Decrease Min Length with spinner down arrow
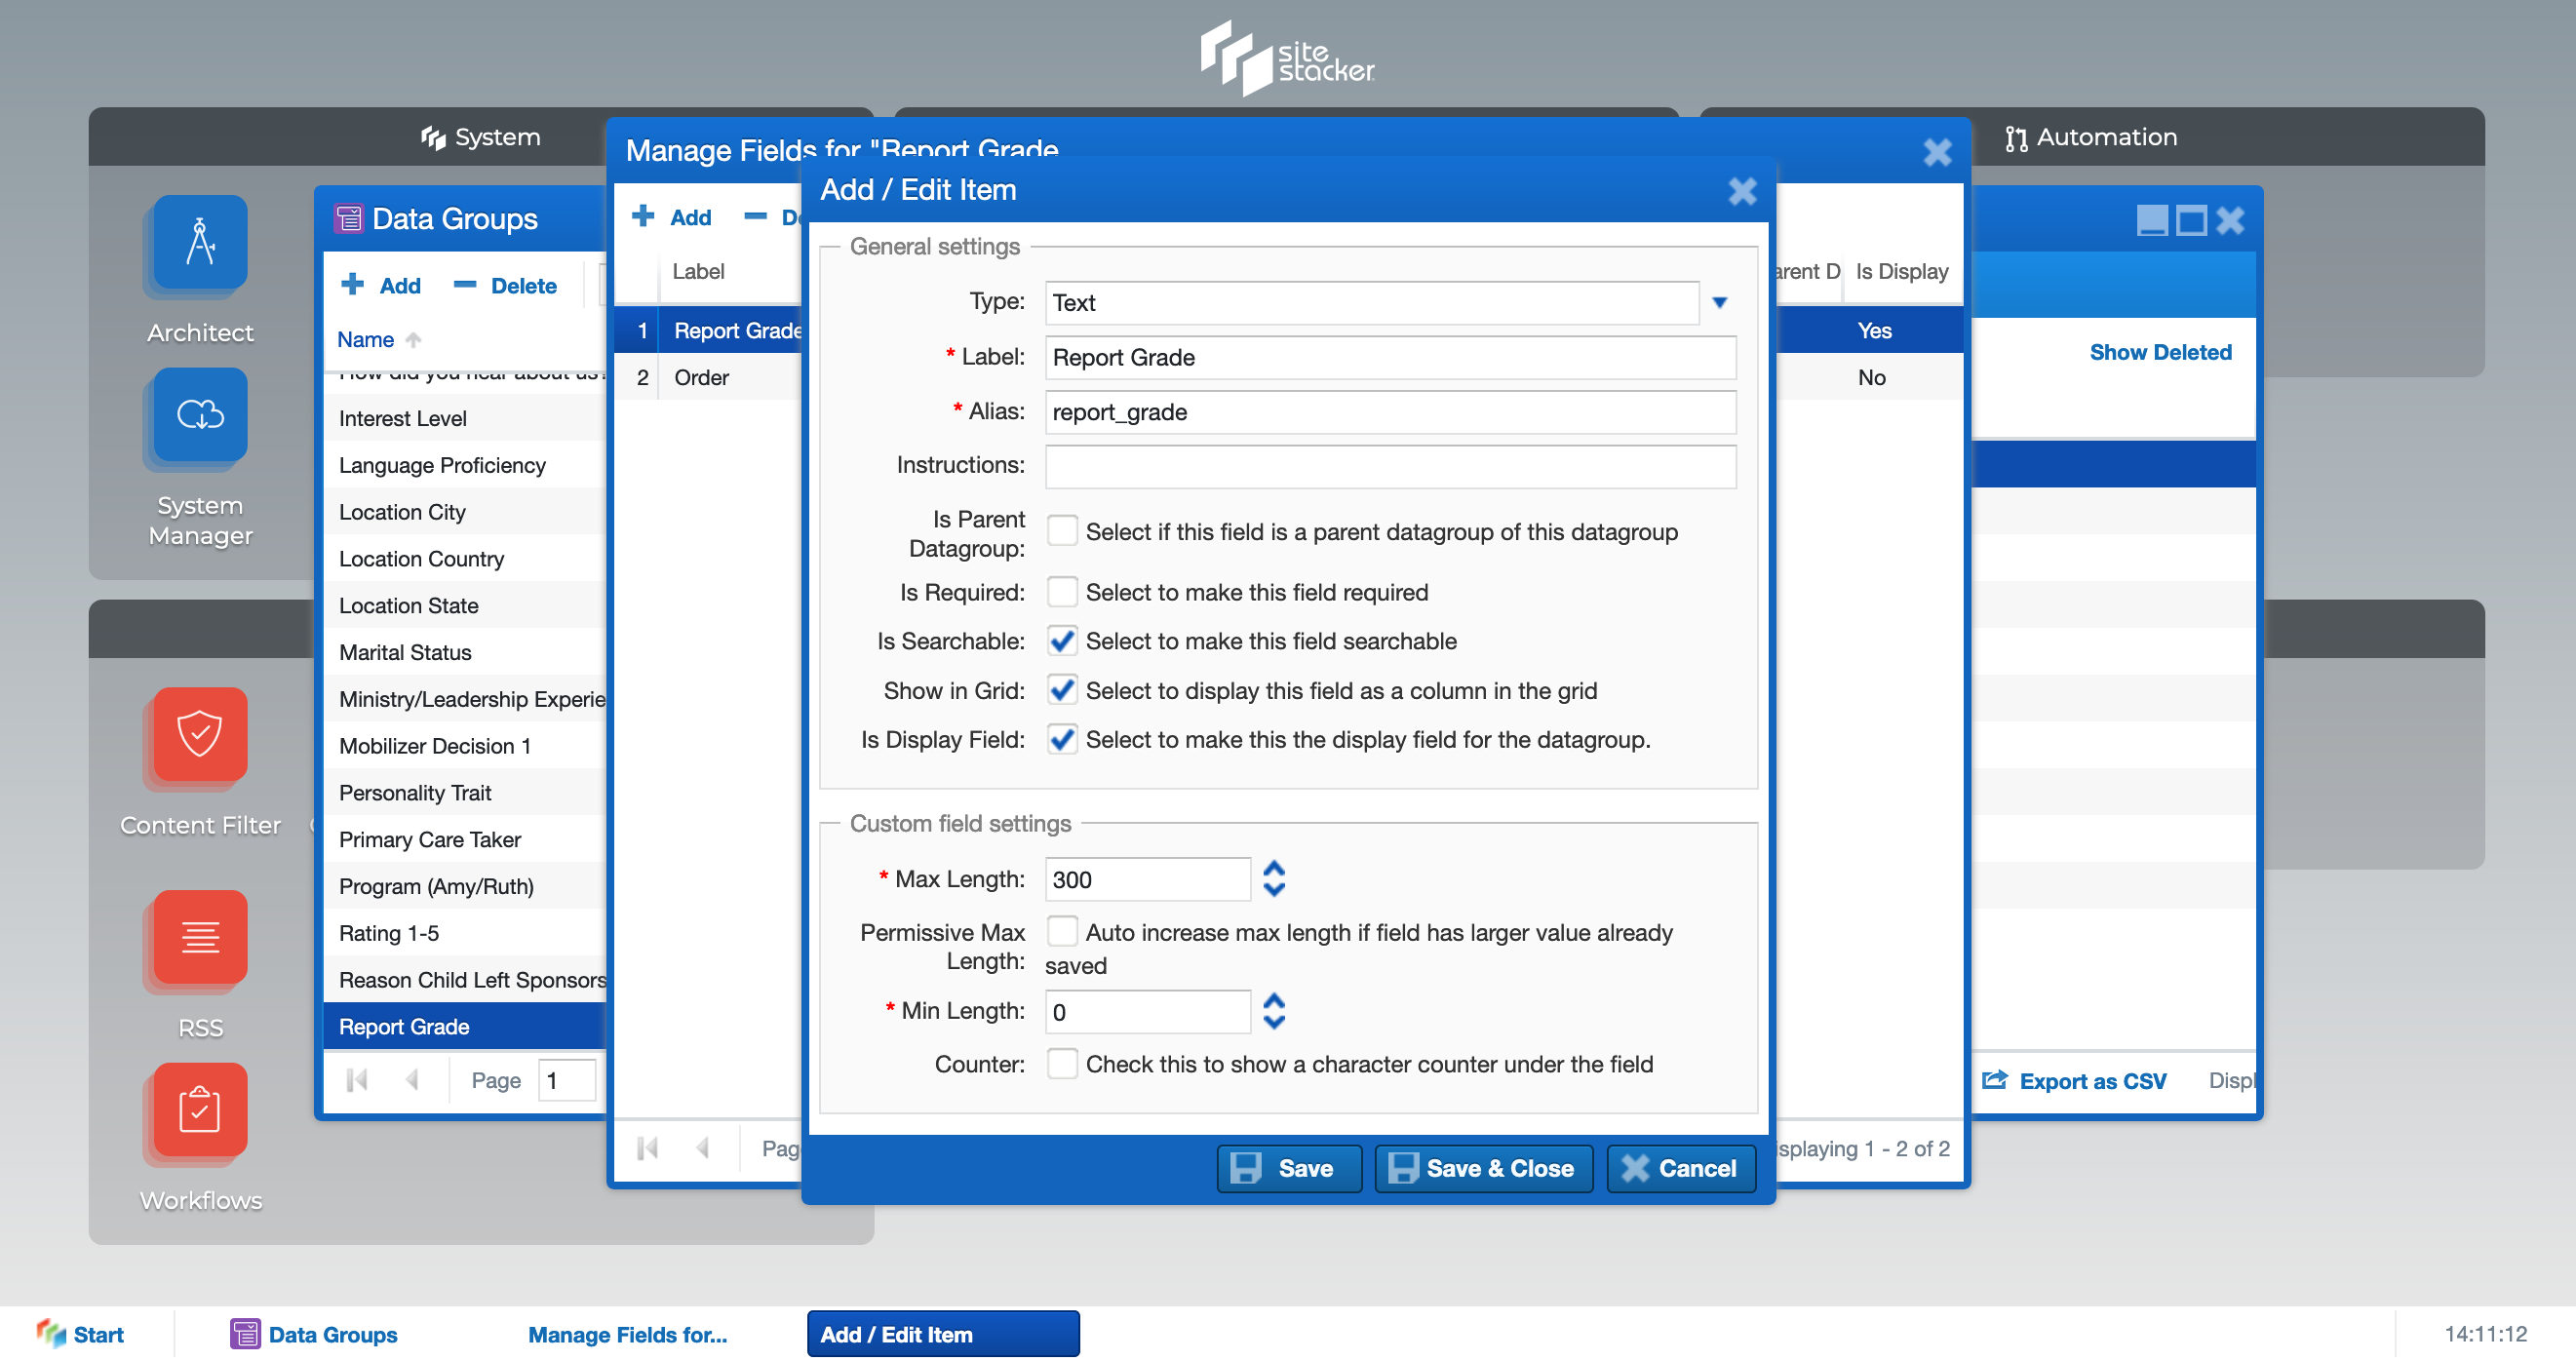2576x1361 pixels. pos(1273,1022)
